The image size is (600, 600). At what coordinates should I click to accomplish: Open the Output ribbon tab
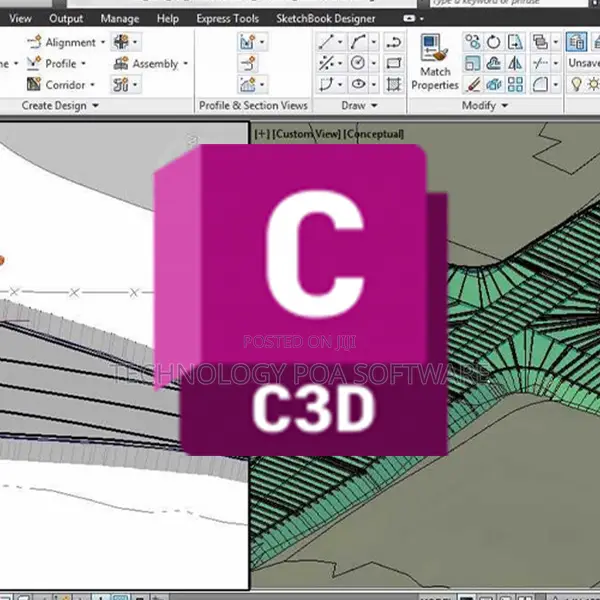point(66,18)
